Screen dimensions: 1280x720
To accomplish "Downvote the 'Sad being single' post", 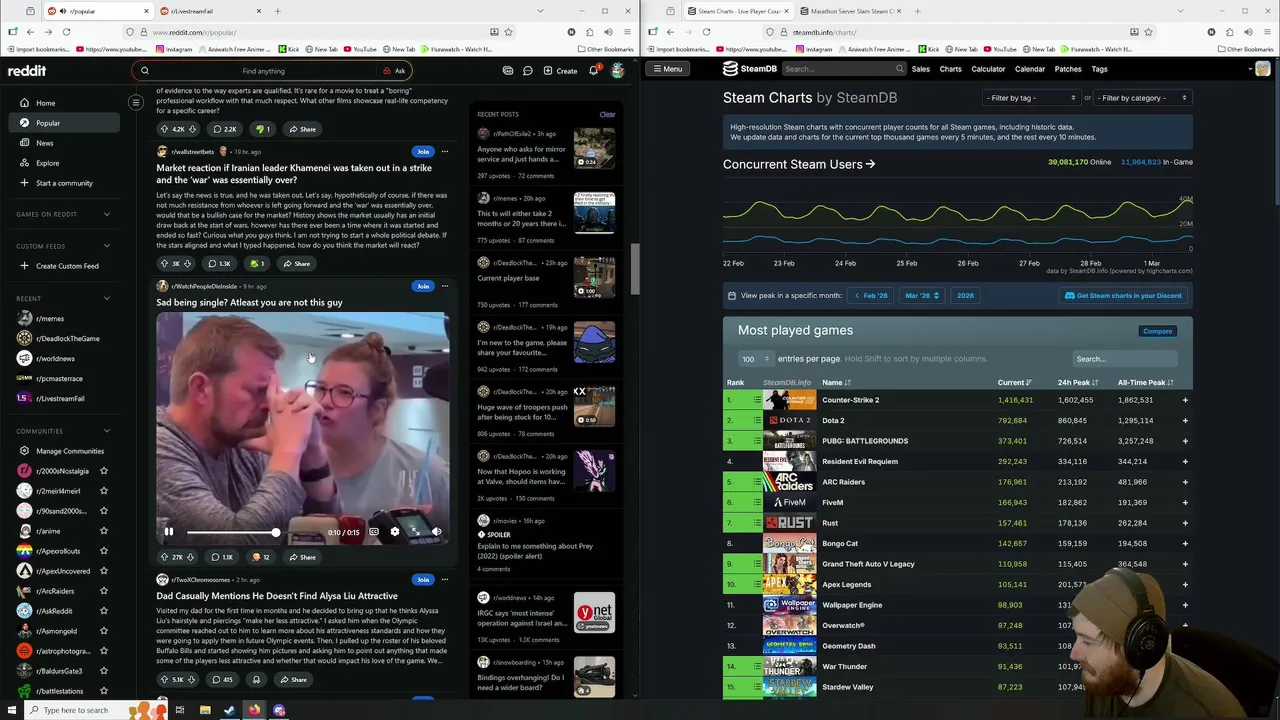I will tap(190, 557).
